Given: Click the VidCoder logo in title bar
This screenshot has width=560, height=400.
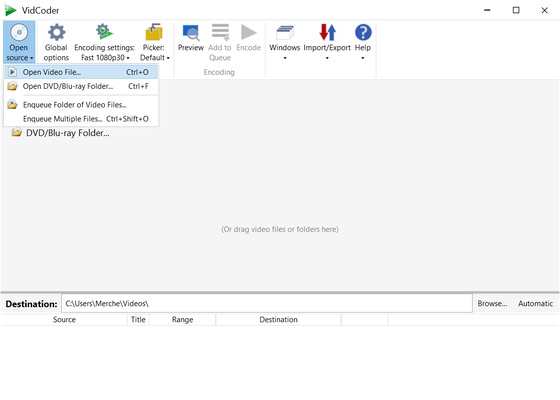Looking at the screenshot, I should point(10,10).
